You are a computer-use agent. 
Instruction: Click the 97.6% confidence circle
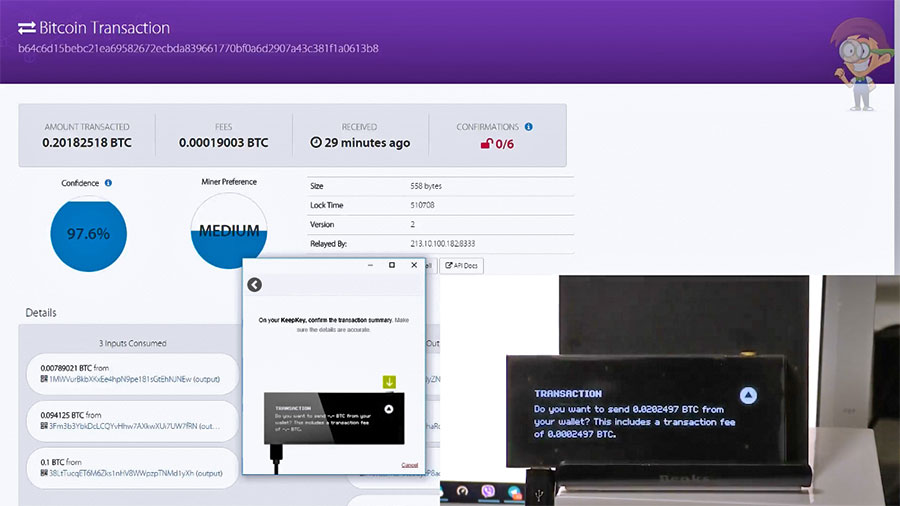(x=88, y=233)
